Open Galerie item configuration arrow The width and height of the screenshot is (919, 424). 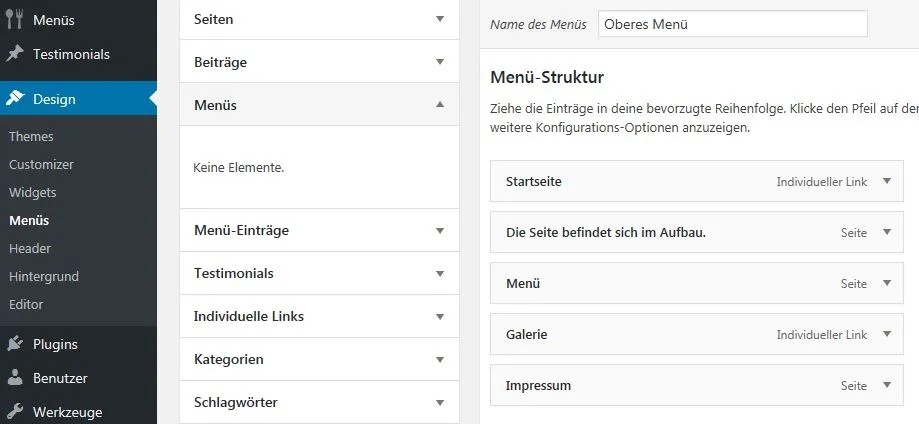887,334
